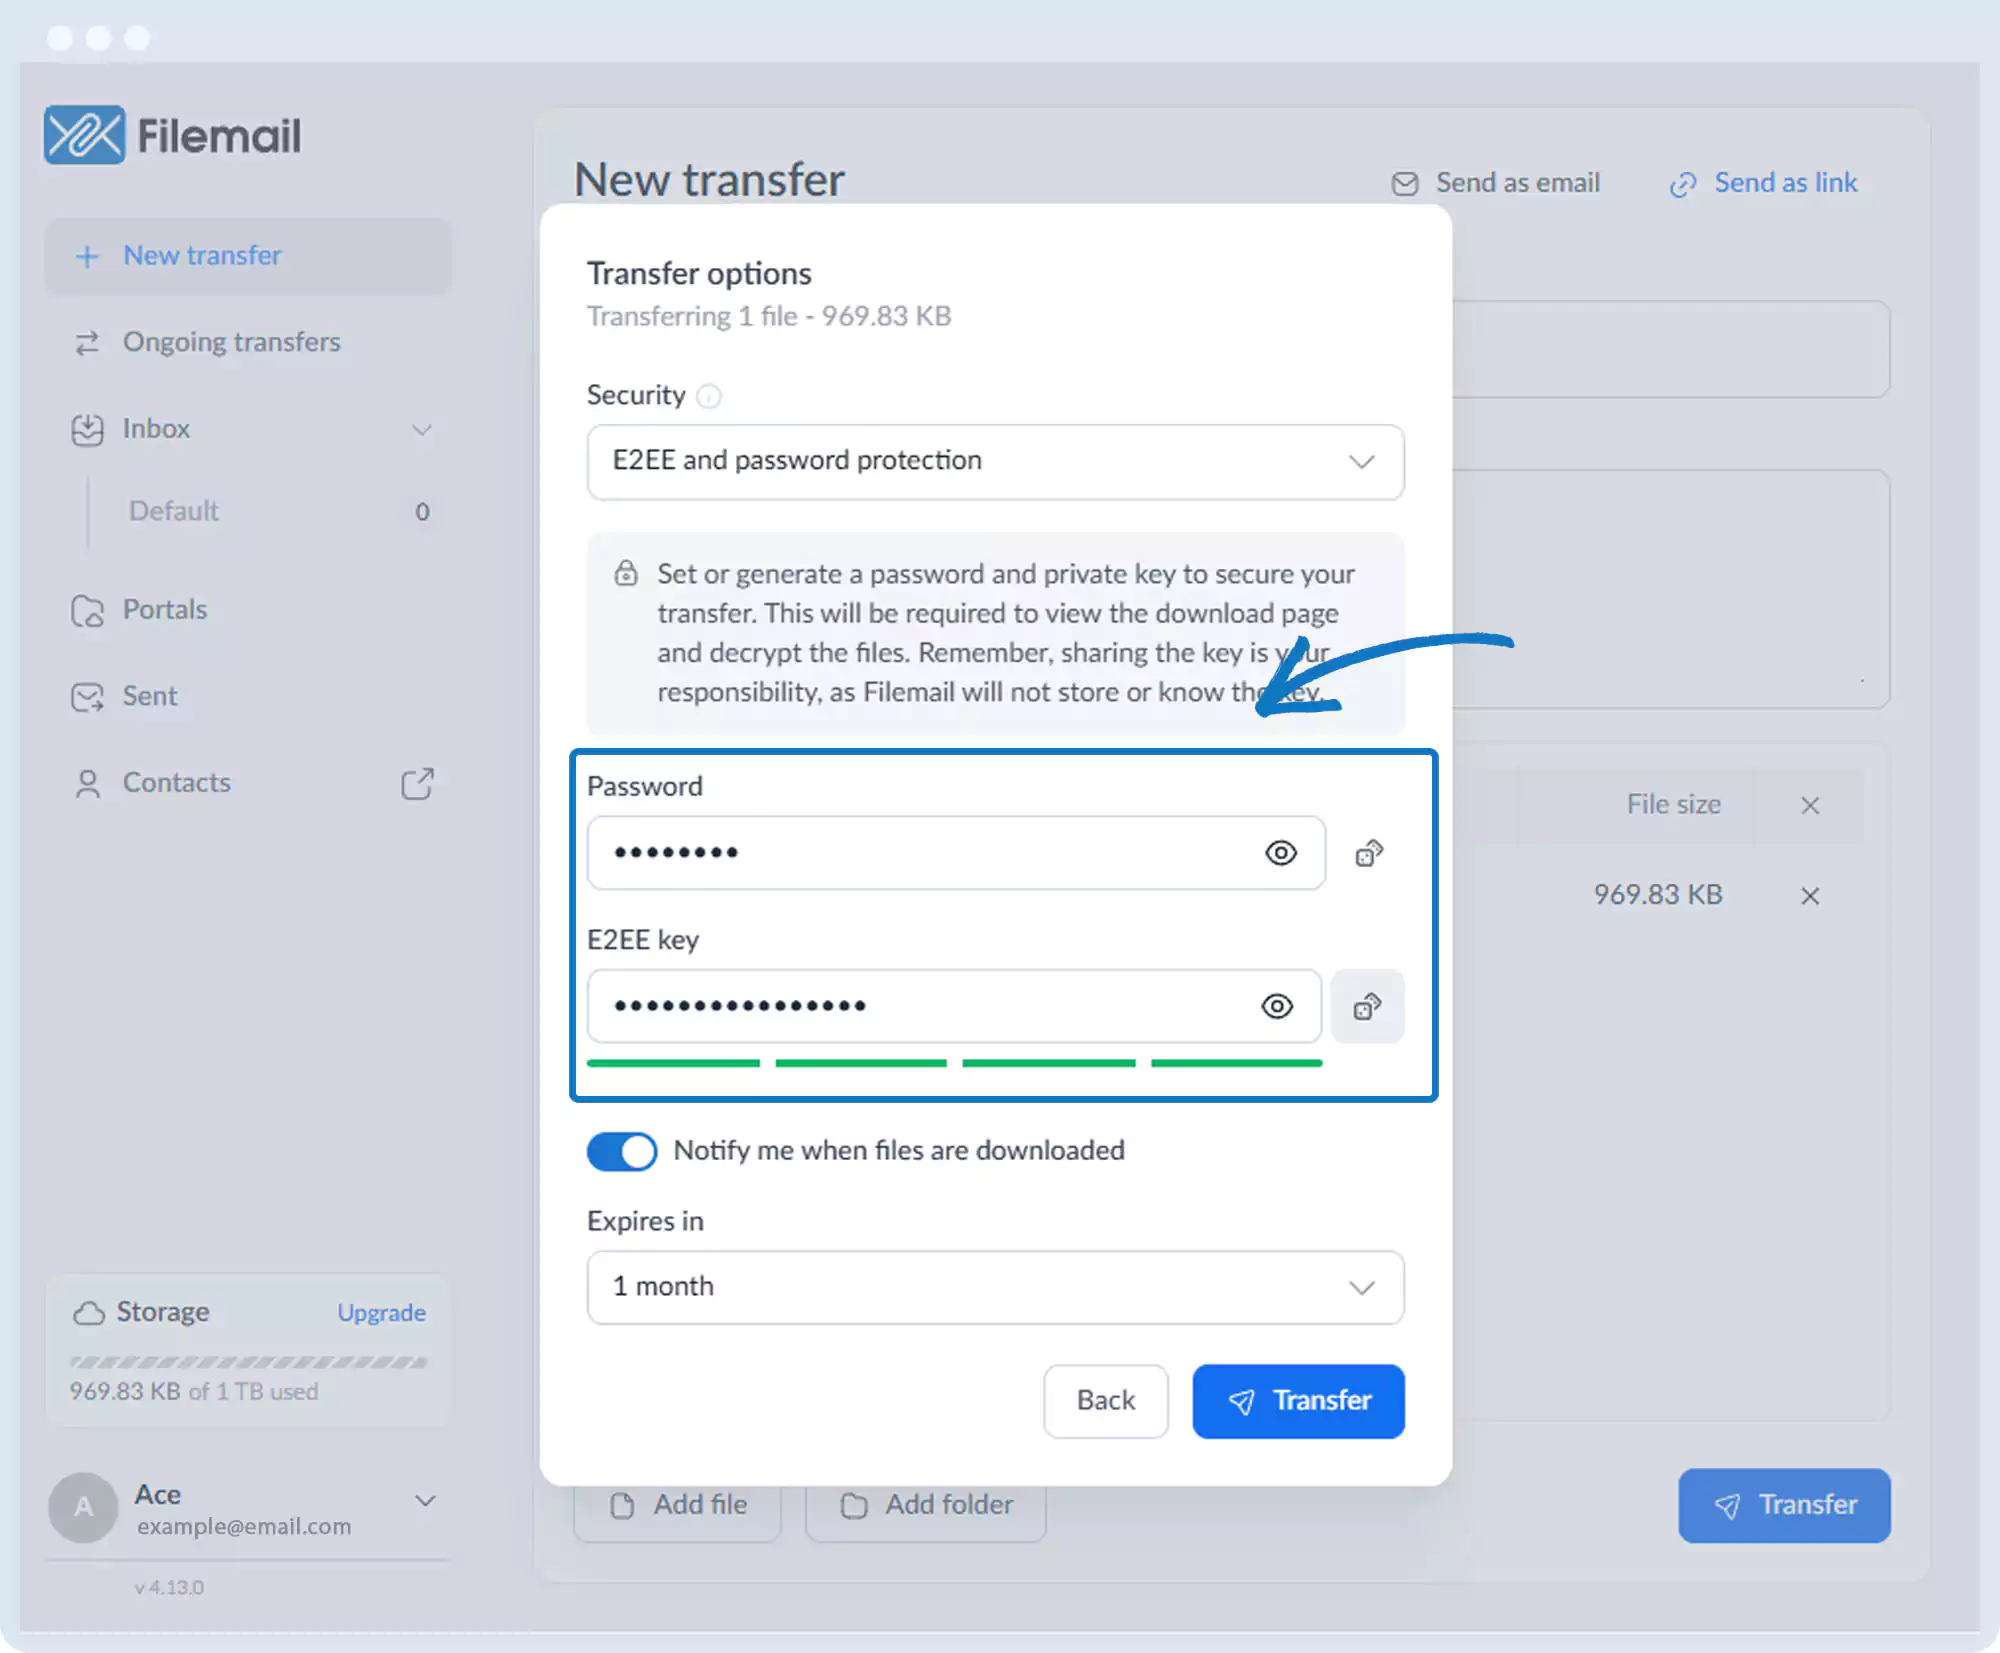Viewport: 2000px width, 1653px height.
Task: Click the storage usage progress bar
Action: [x=248, y=1362]
